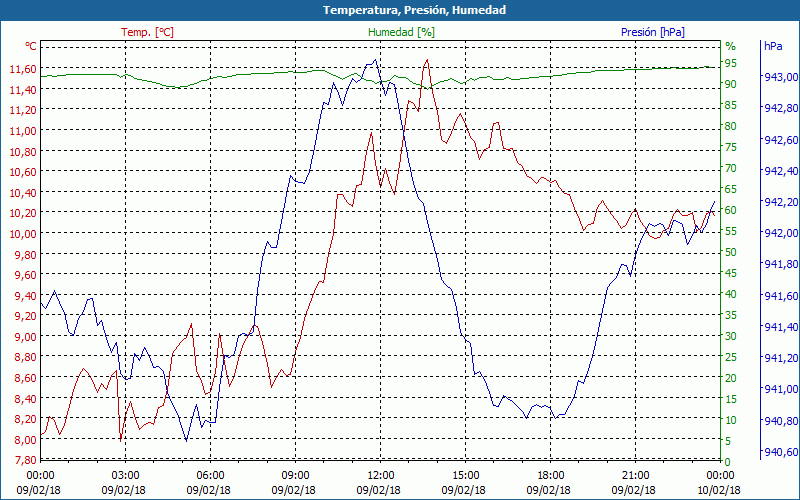The width and height of the screenshot is (800, 500).
Task: Click humidity axis value 80
Action: pos(731,126)
